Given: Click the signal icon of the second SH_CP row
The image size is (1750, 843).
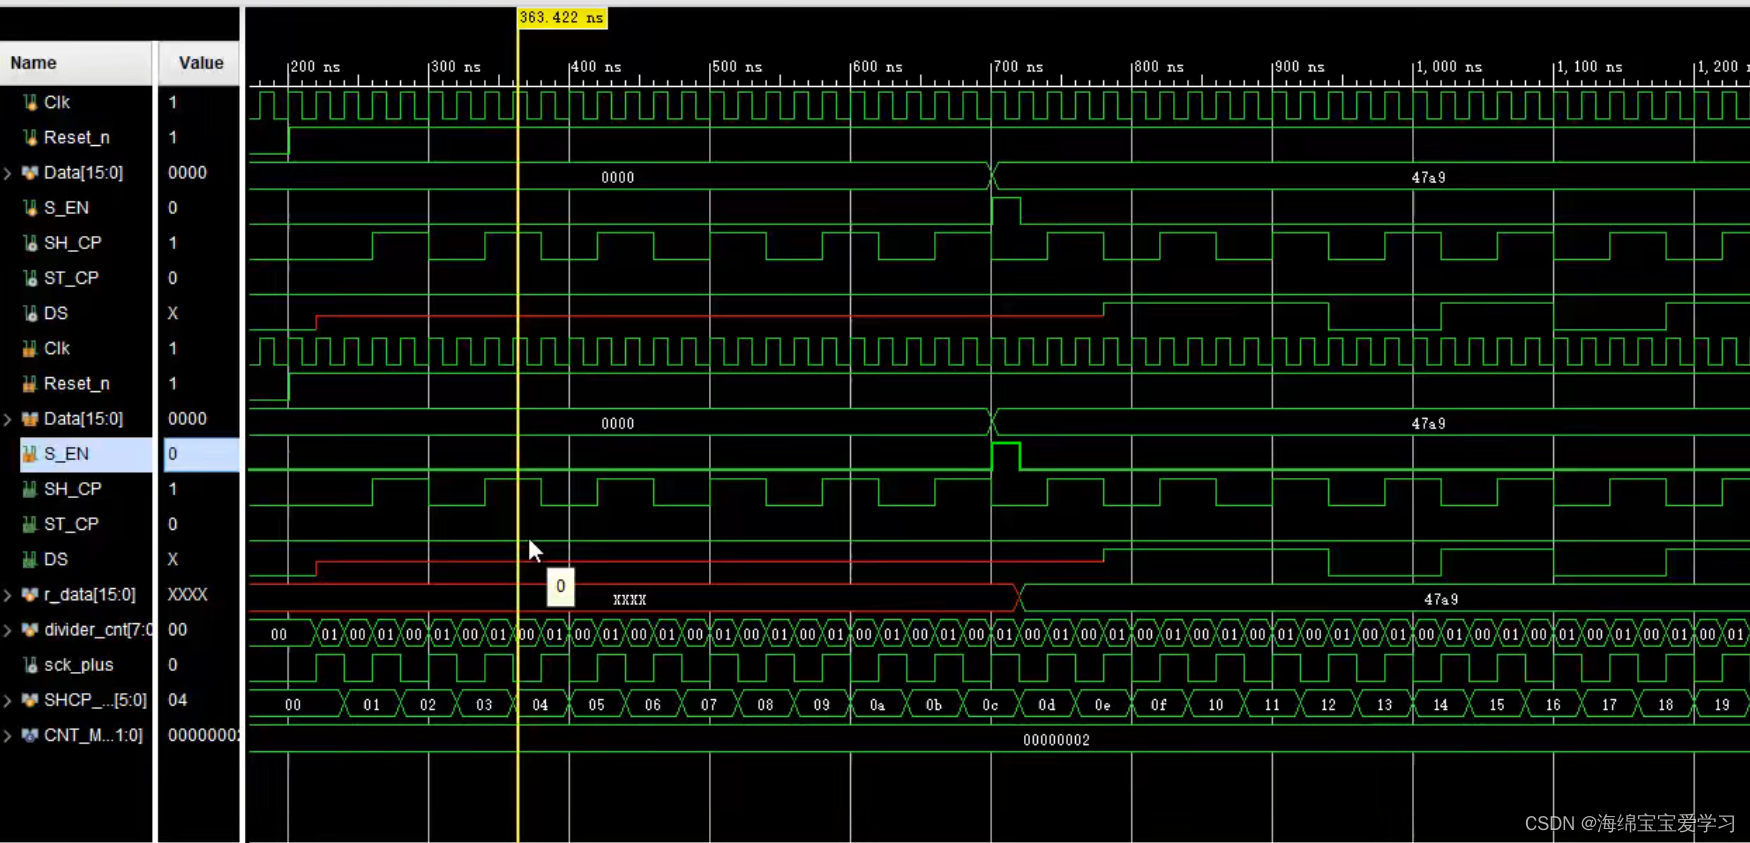Looking at the screenshot, I should [30, 489].
